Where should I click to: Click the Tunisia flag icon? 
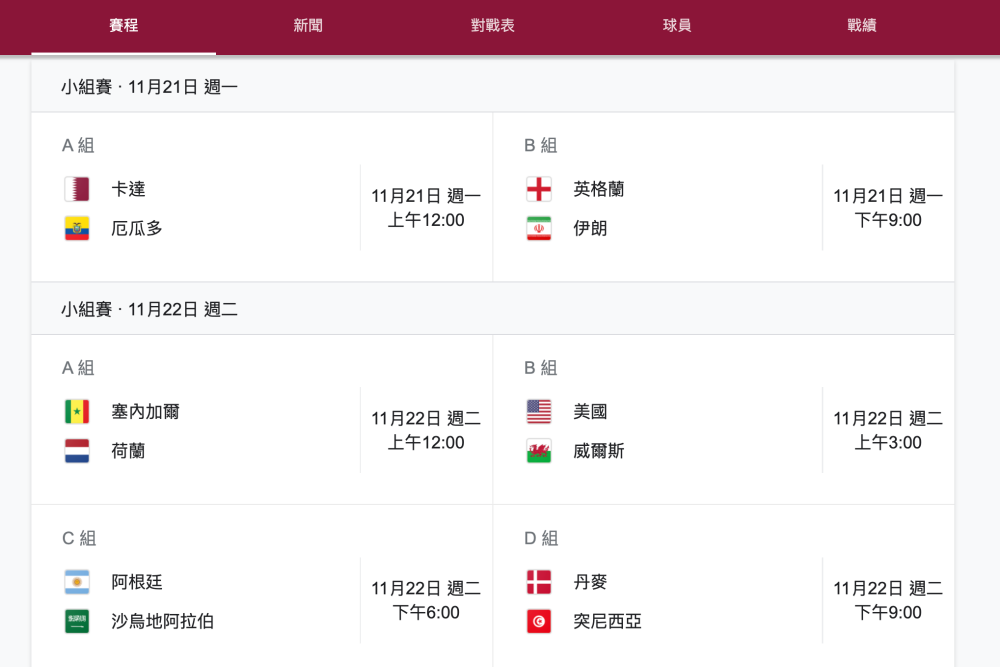(539, 621)
